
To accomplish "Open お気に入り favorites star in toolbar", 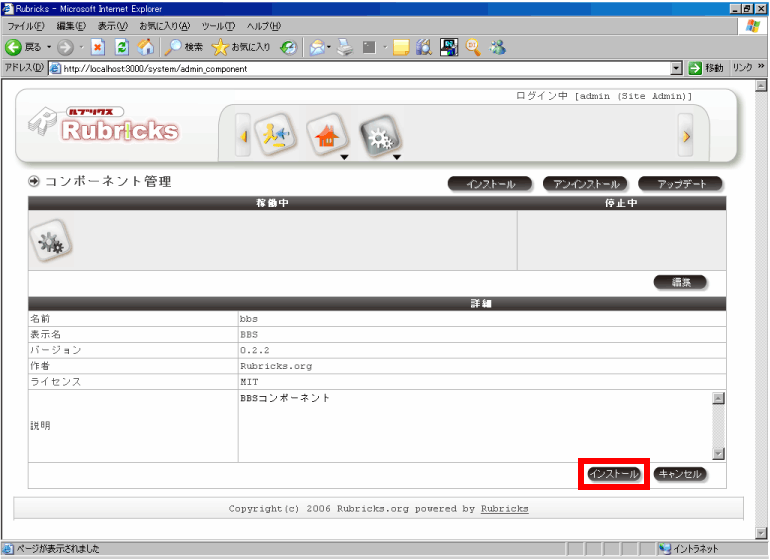I will 241,47.
